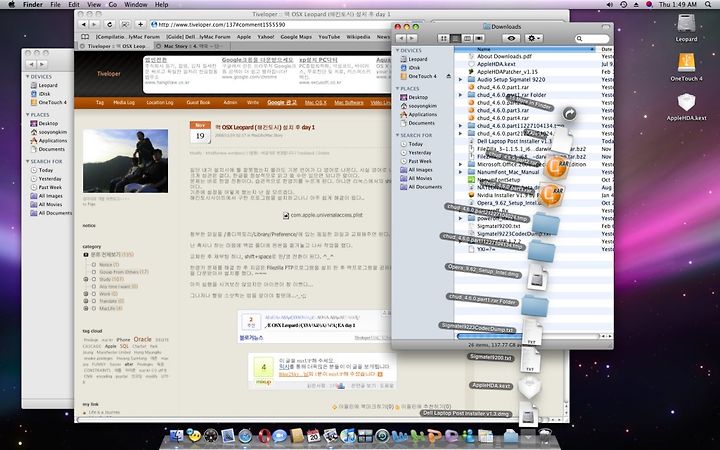Open Trash in the Dock
Viewport: 720px width, 450px height.
pos(545,435)
